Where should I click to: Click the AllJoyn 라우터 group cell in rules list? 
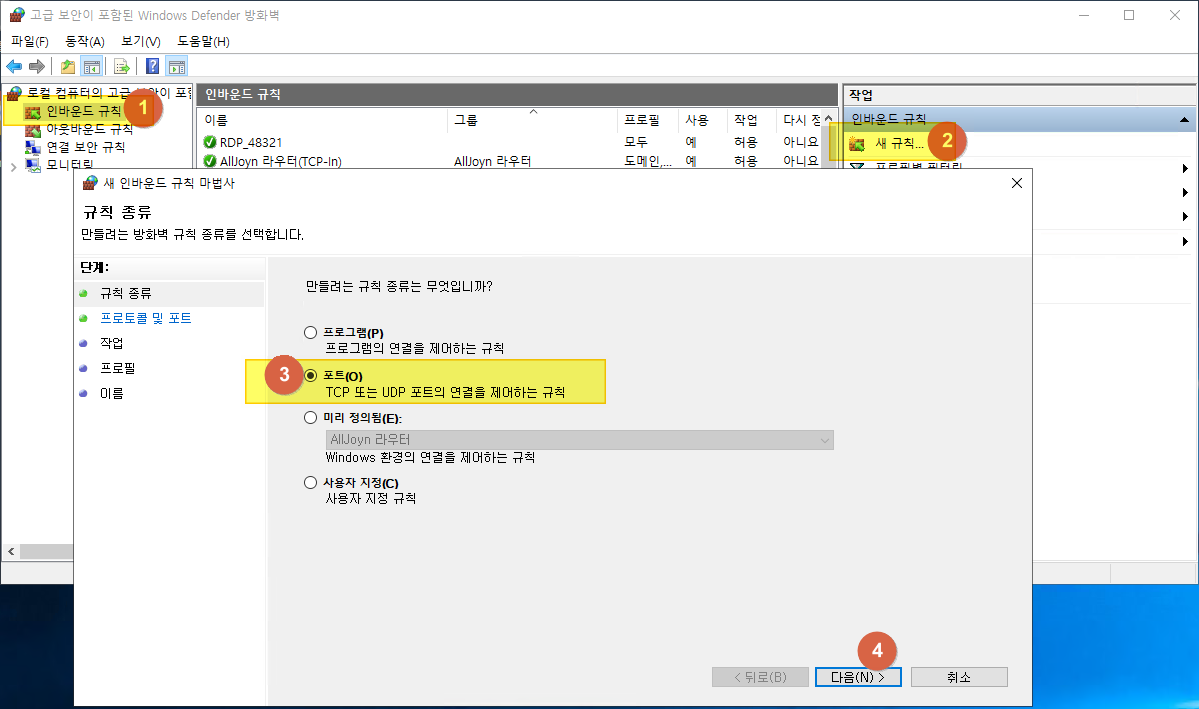tap(492, 161)
